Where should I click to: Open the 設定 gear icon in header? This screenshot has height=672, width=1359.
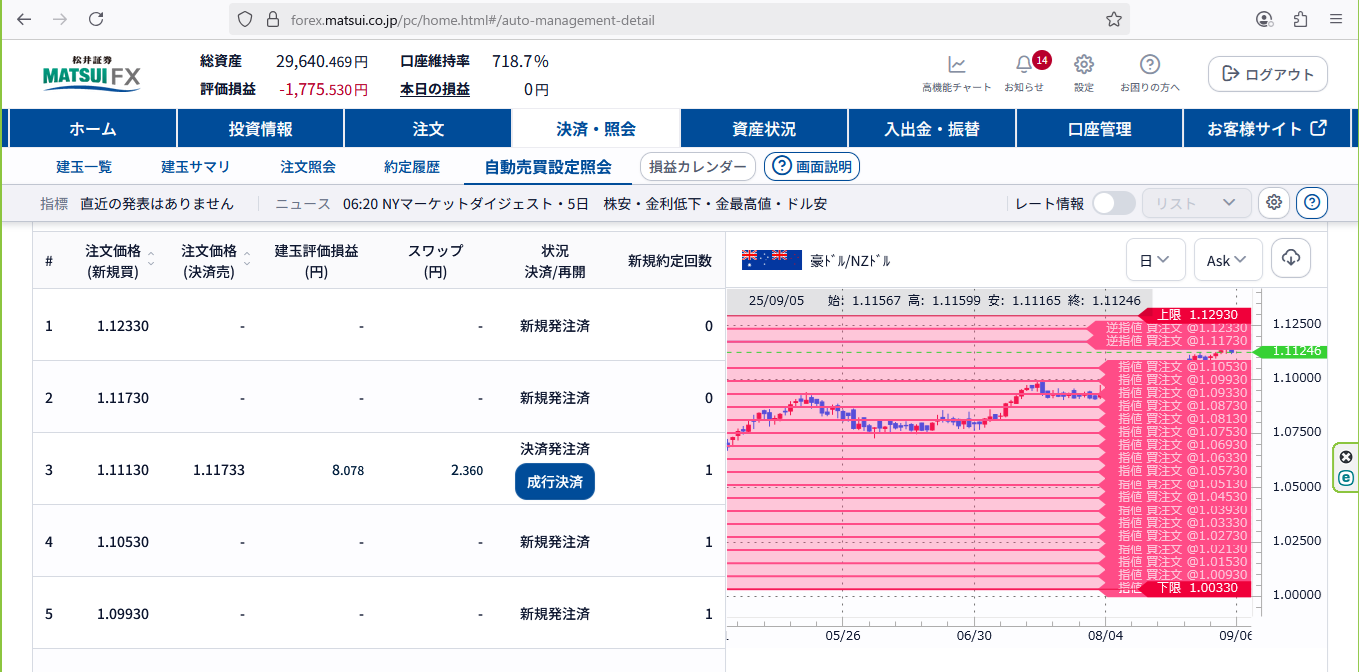[1084, 73]
